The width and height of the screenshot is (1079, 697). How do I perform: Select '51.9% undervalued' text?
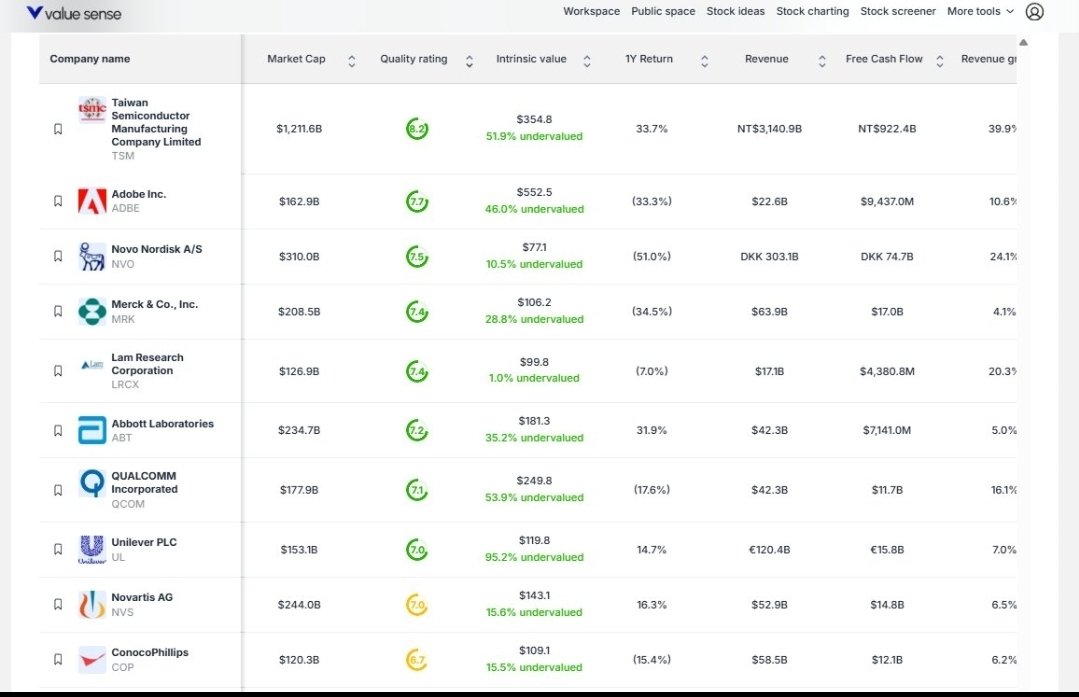coord(534,136)
